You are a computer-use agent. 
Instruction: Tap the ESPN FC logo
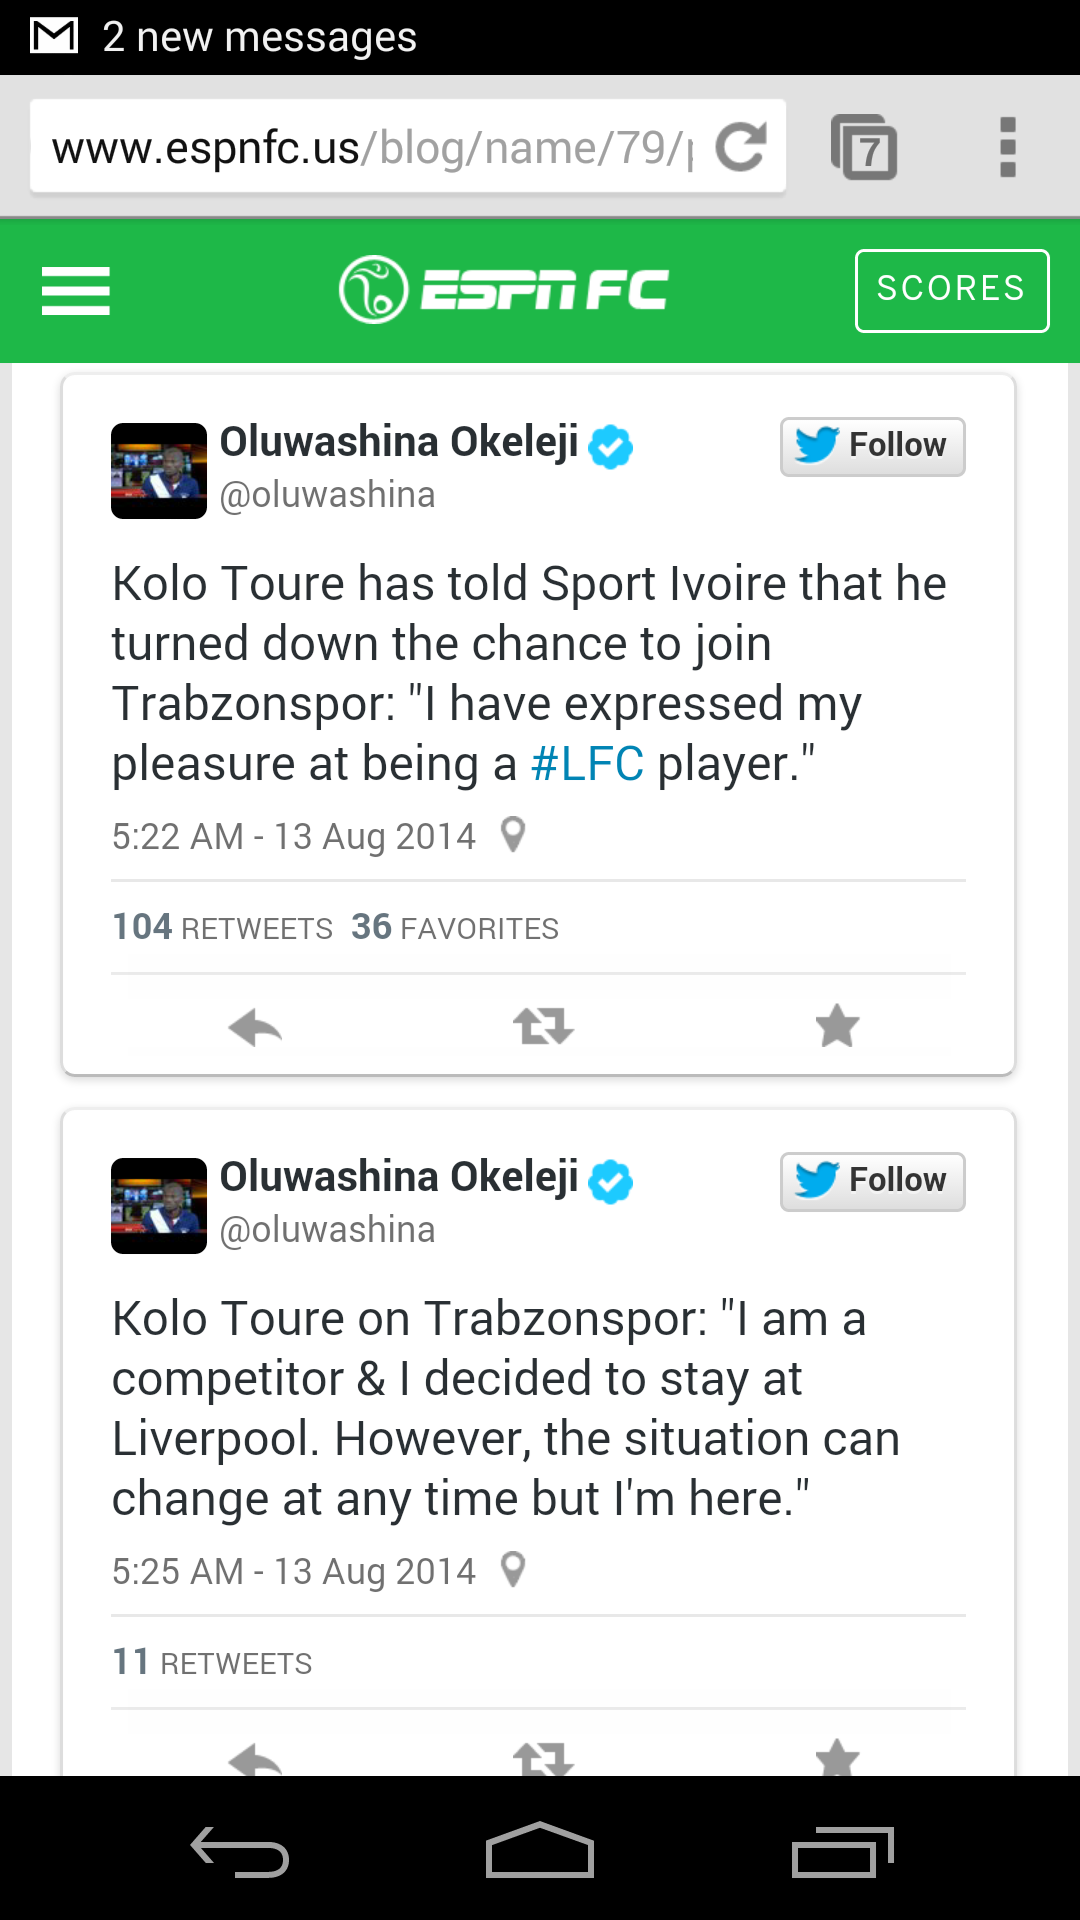[504, 290]
